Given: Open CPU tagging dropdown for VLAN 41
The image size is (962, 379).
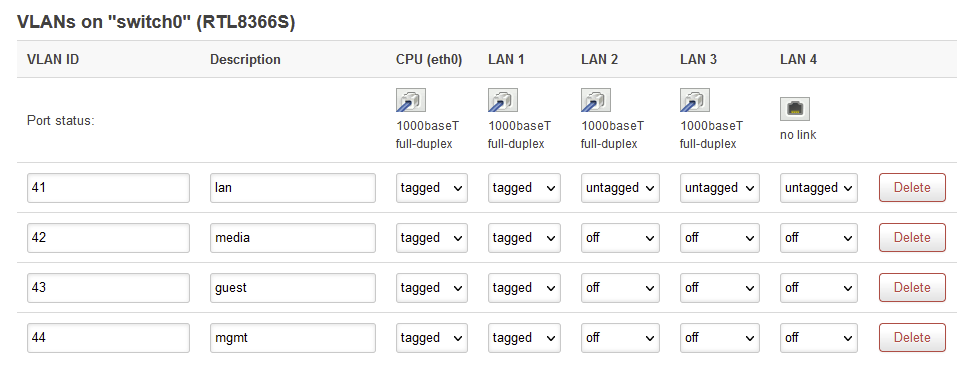Looking at the screenshot, I should pos(432,188).
